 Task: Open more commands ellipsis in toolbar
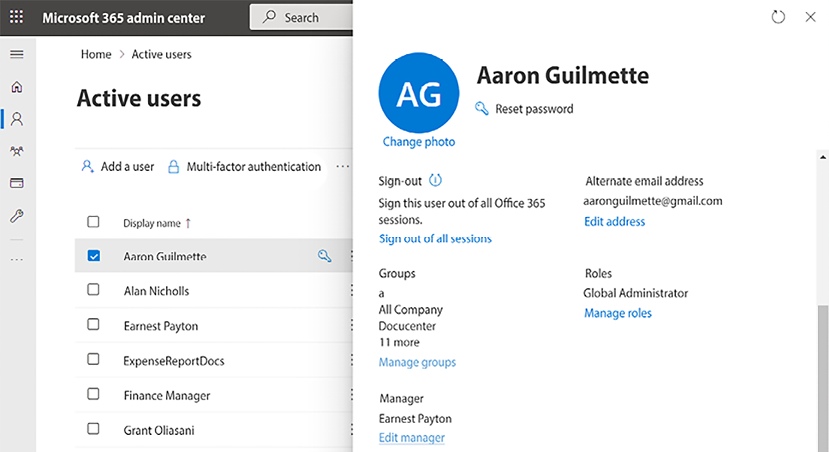[x=343, y=167]
